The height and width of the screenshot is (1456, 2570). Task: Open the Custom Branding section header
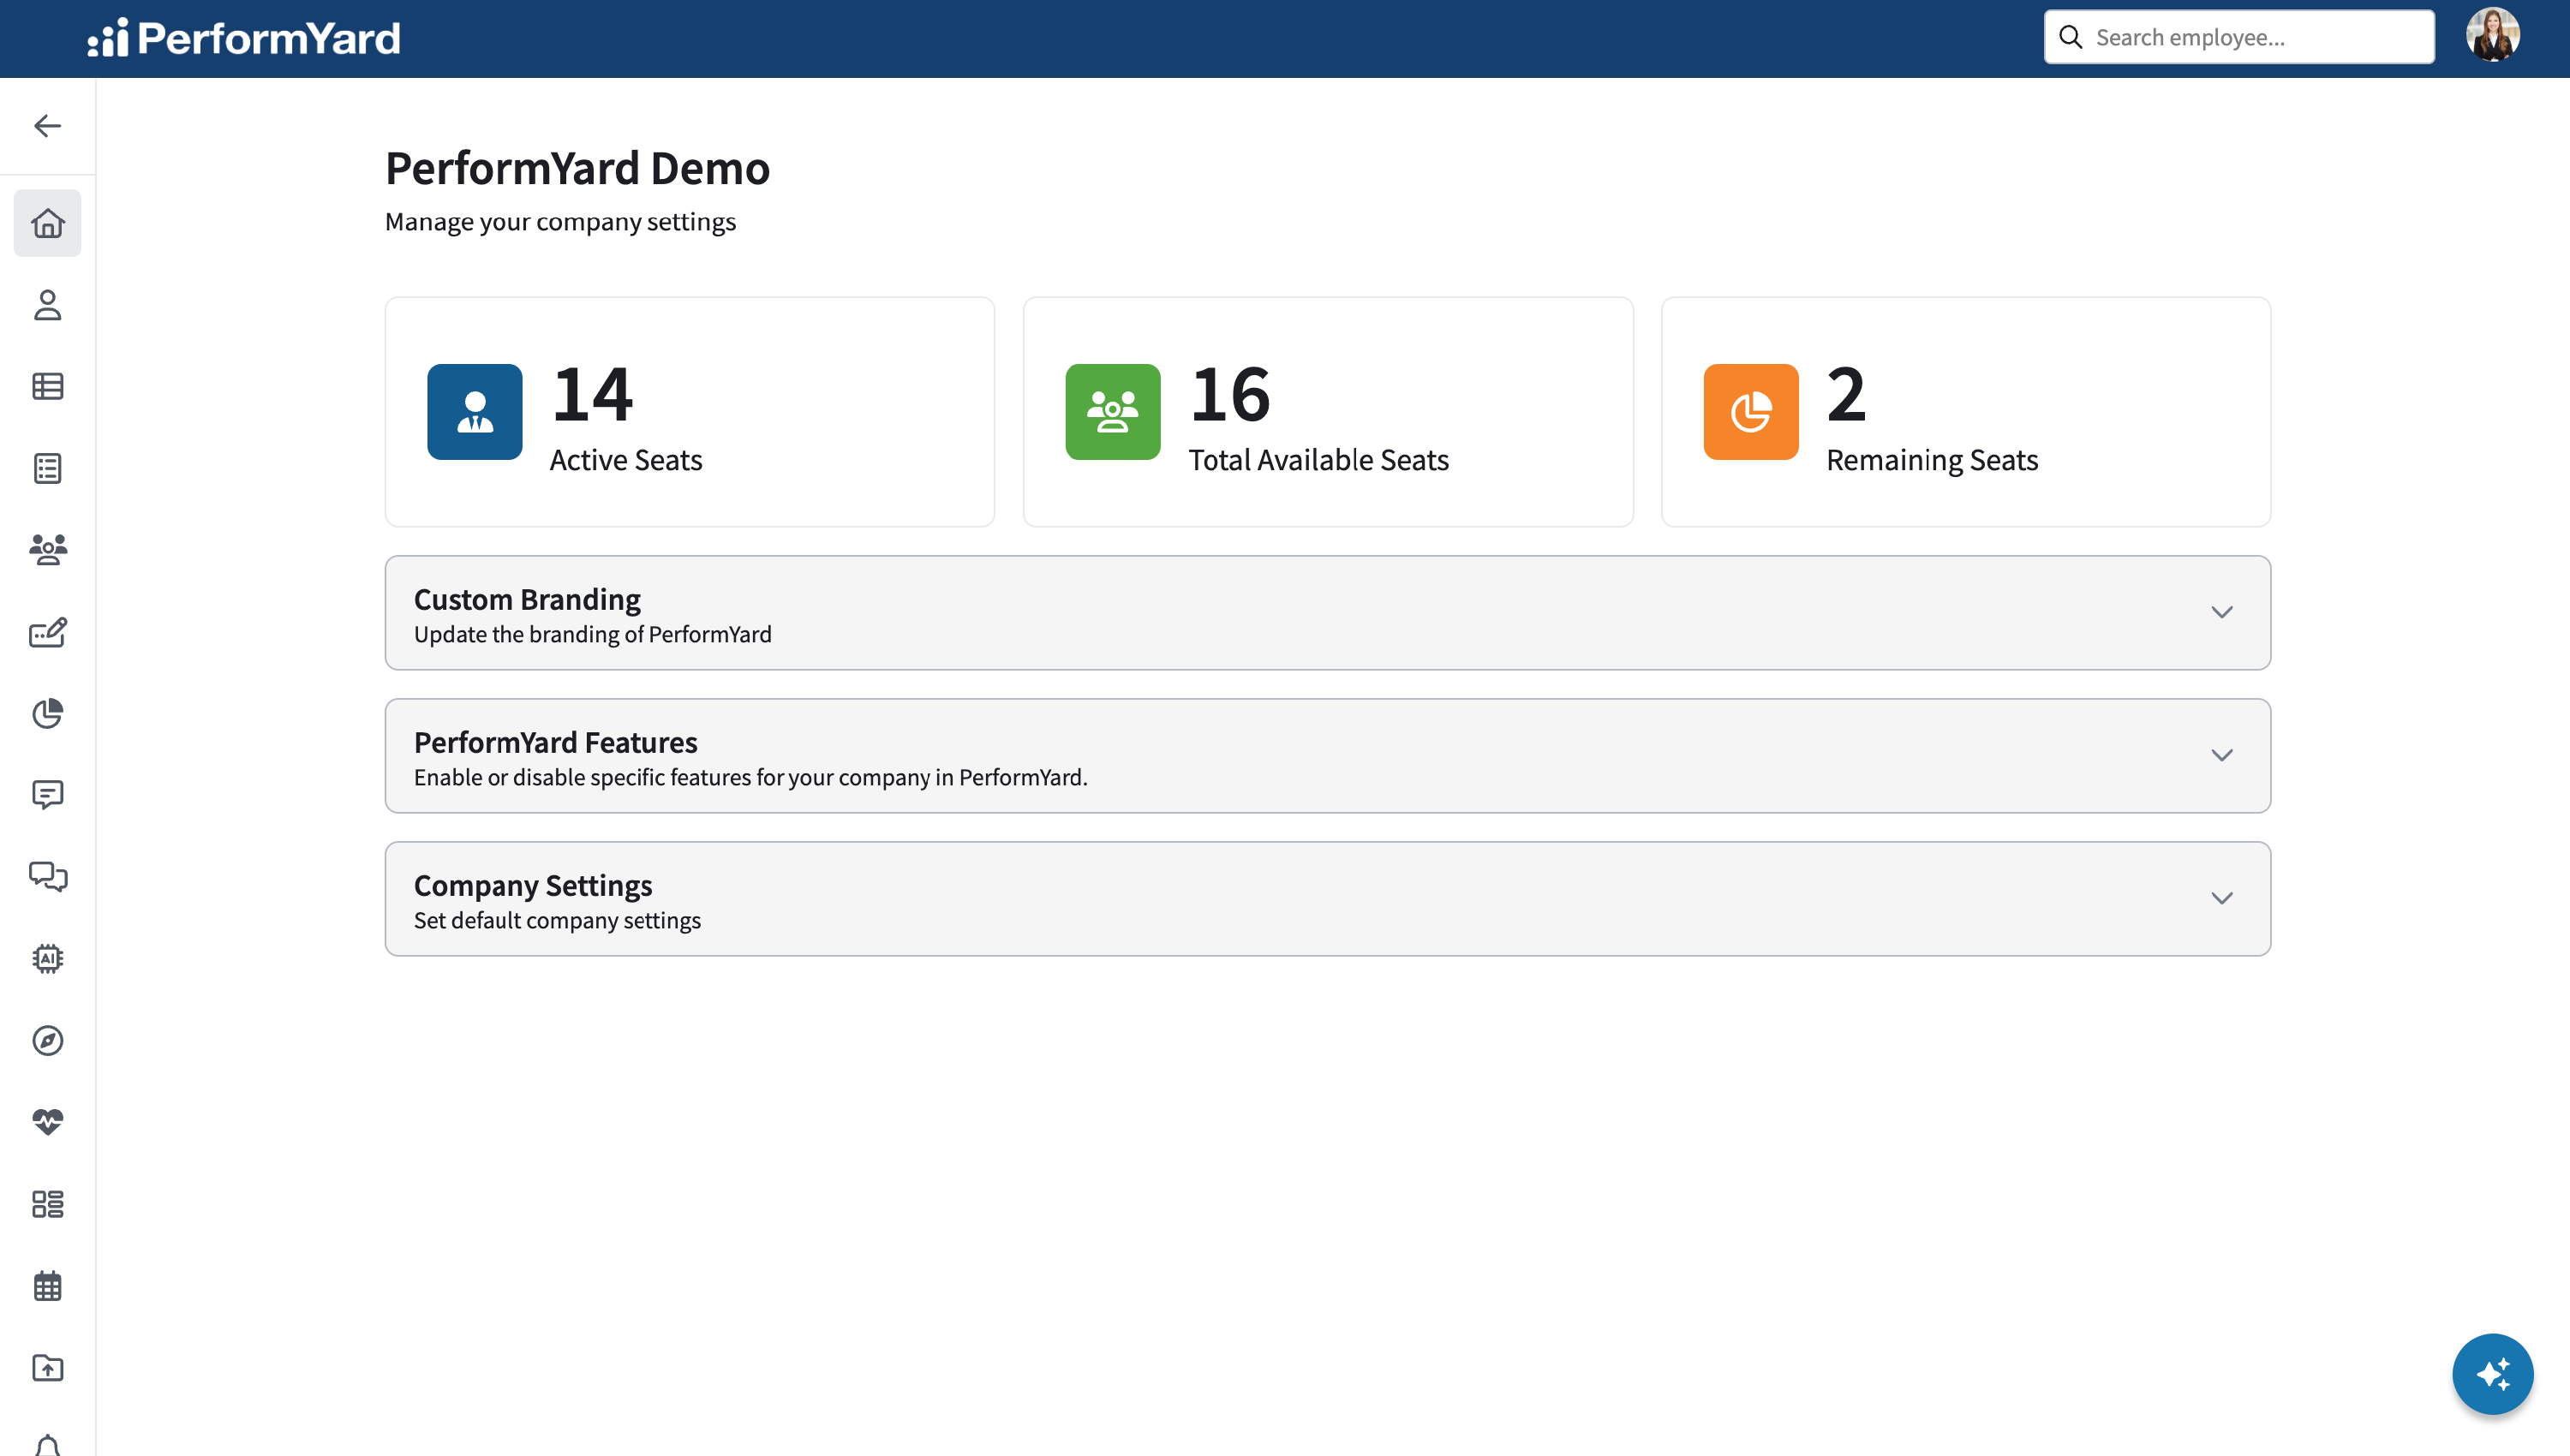pos(1327,613)
